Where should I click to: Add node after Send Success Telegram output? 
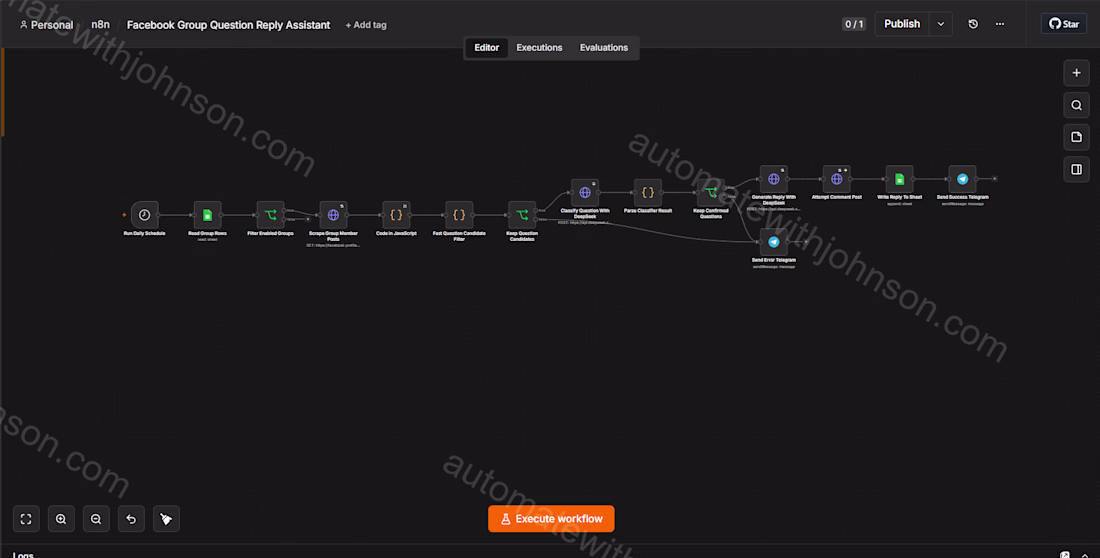pyautogui.click(x=995, y=179)
